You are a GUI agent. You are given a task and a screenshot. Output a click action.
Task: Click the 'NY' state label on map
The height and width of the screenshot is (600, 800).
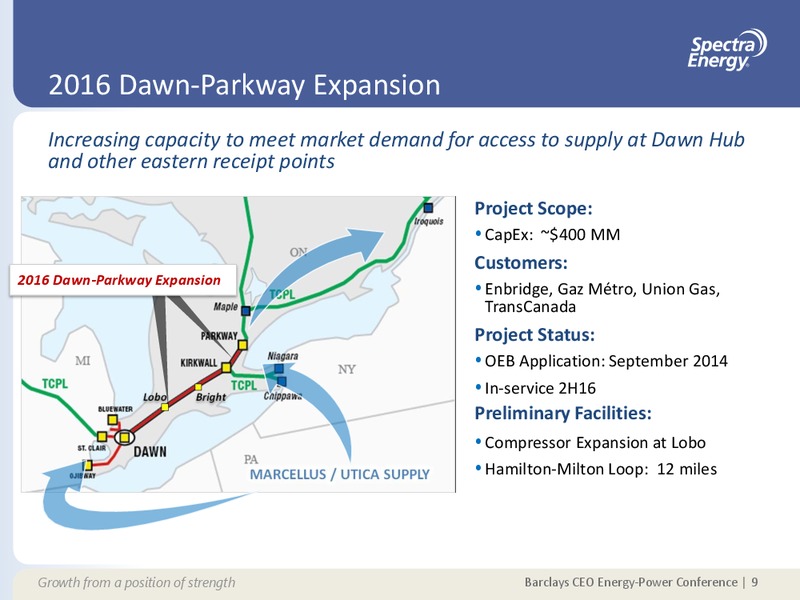(346, 369)
